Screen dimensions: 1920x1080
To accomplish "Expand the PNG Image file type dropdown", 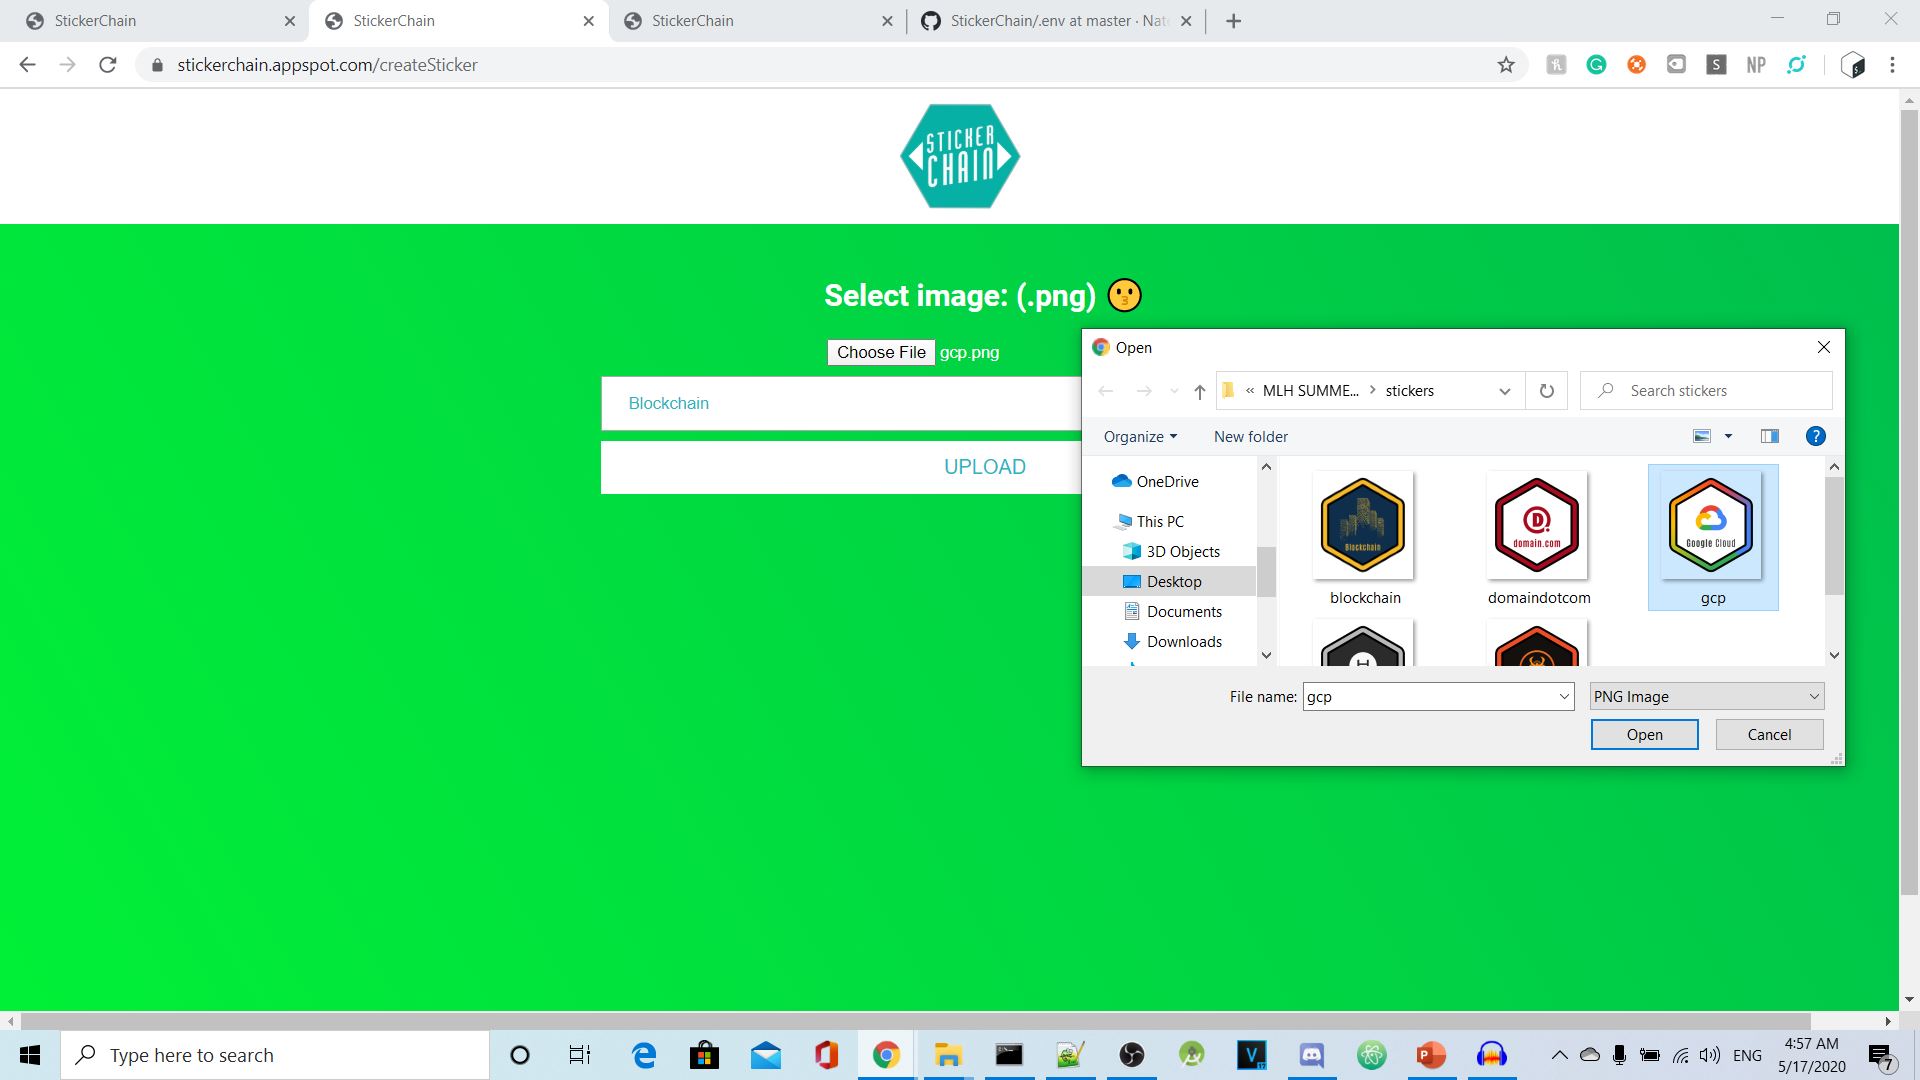I will [1813, 697].
